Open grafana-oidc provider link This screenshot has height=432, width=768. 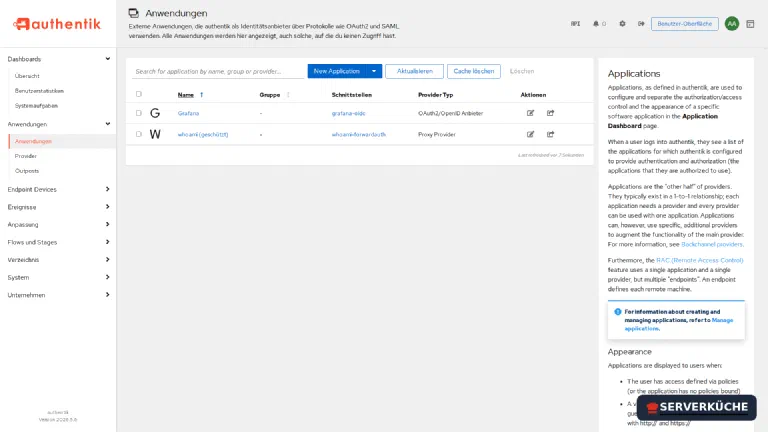tap(348, 113)
